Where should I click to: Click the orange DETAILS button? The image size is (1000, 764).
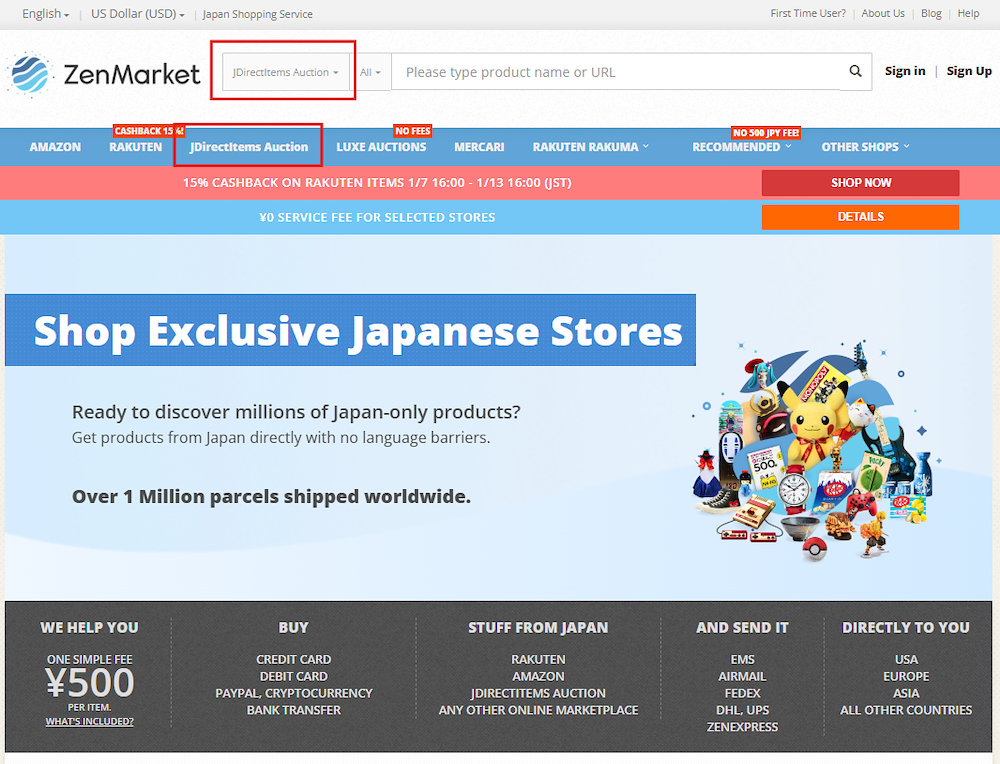tap(860, 217)
